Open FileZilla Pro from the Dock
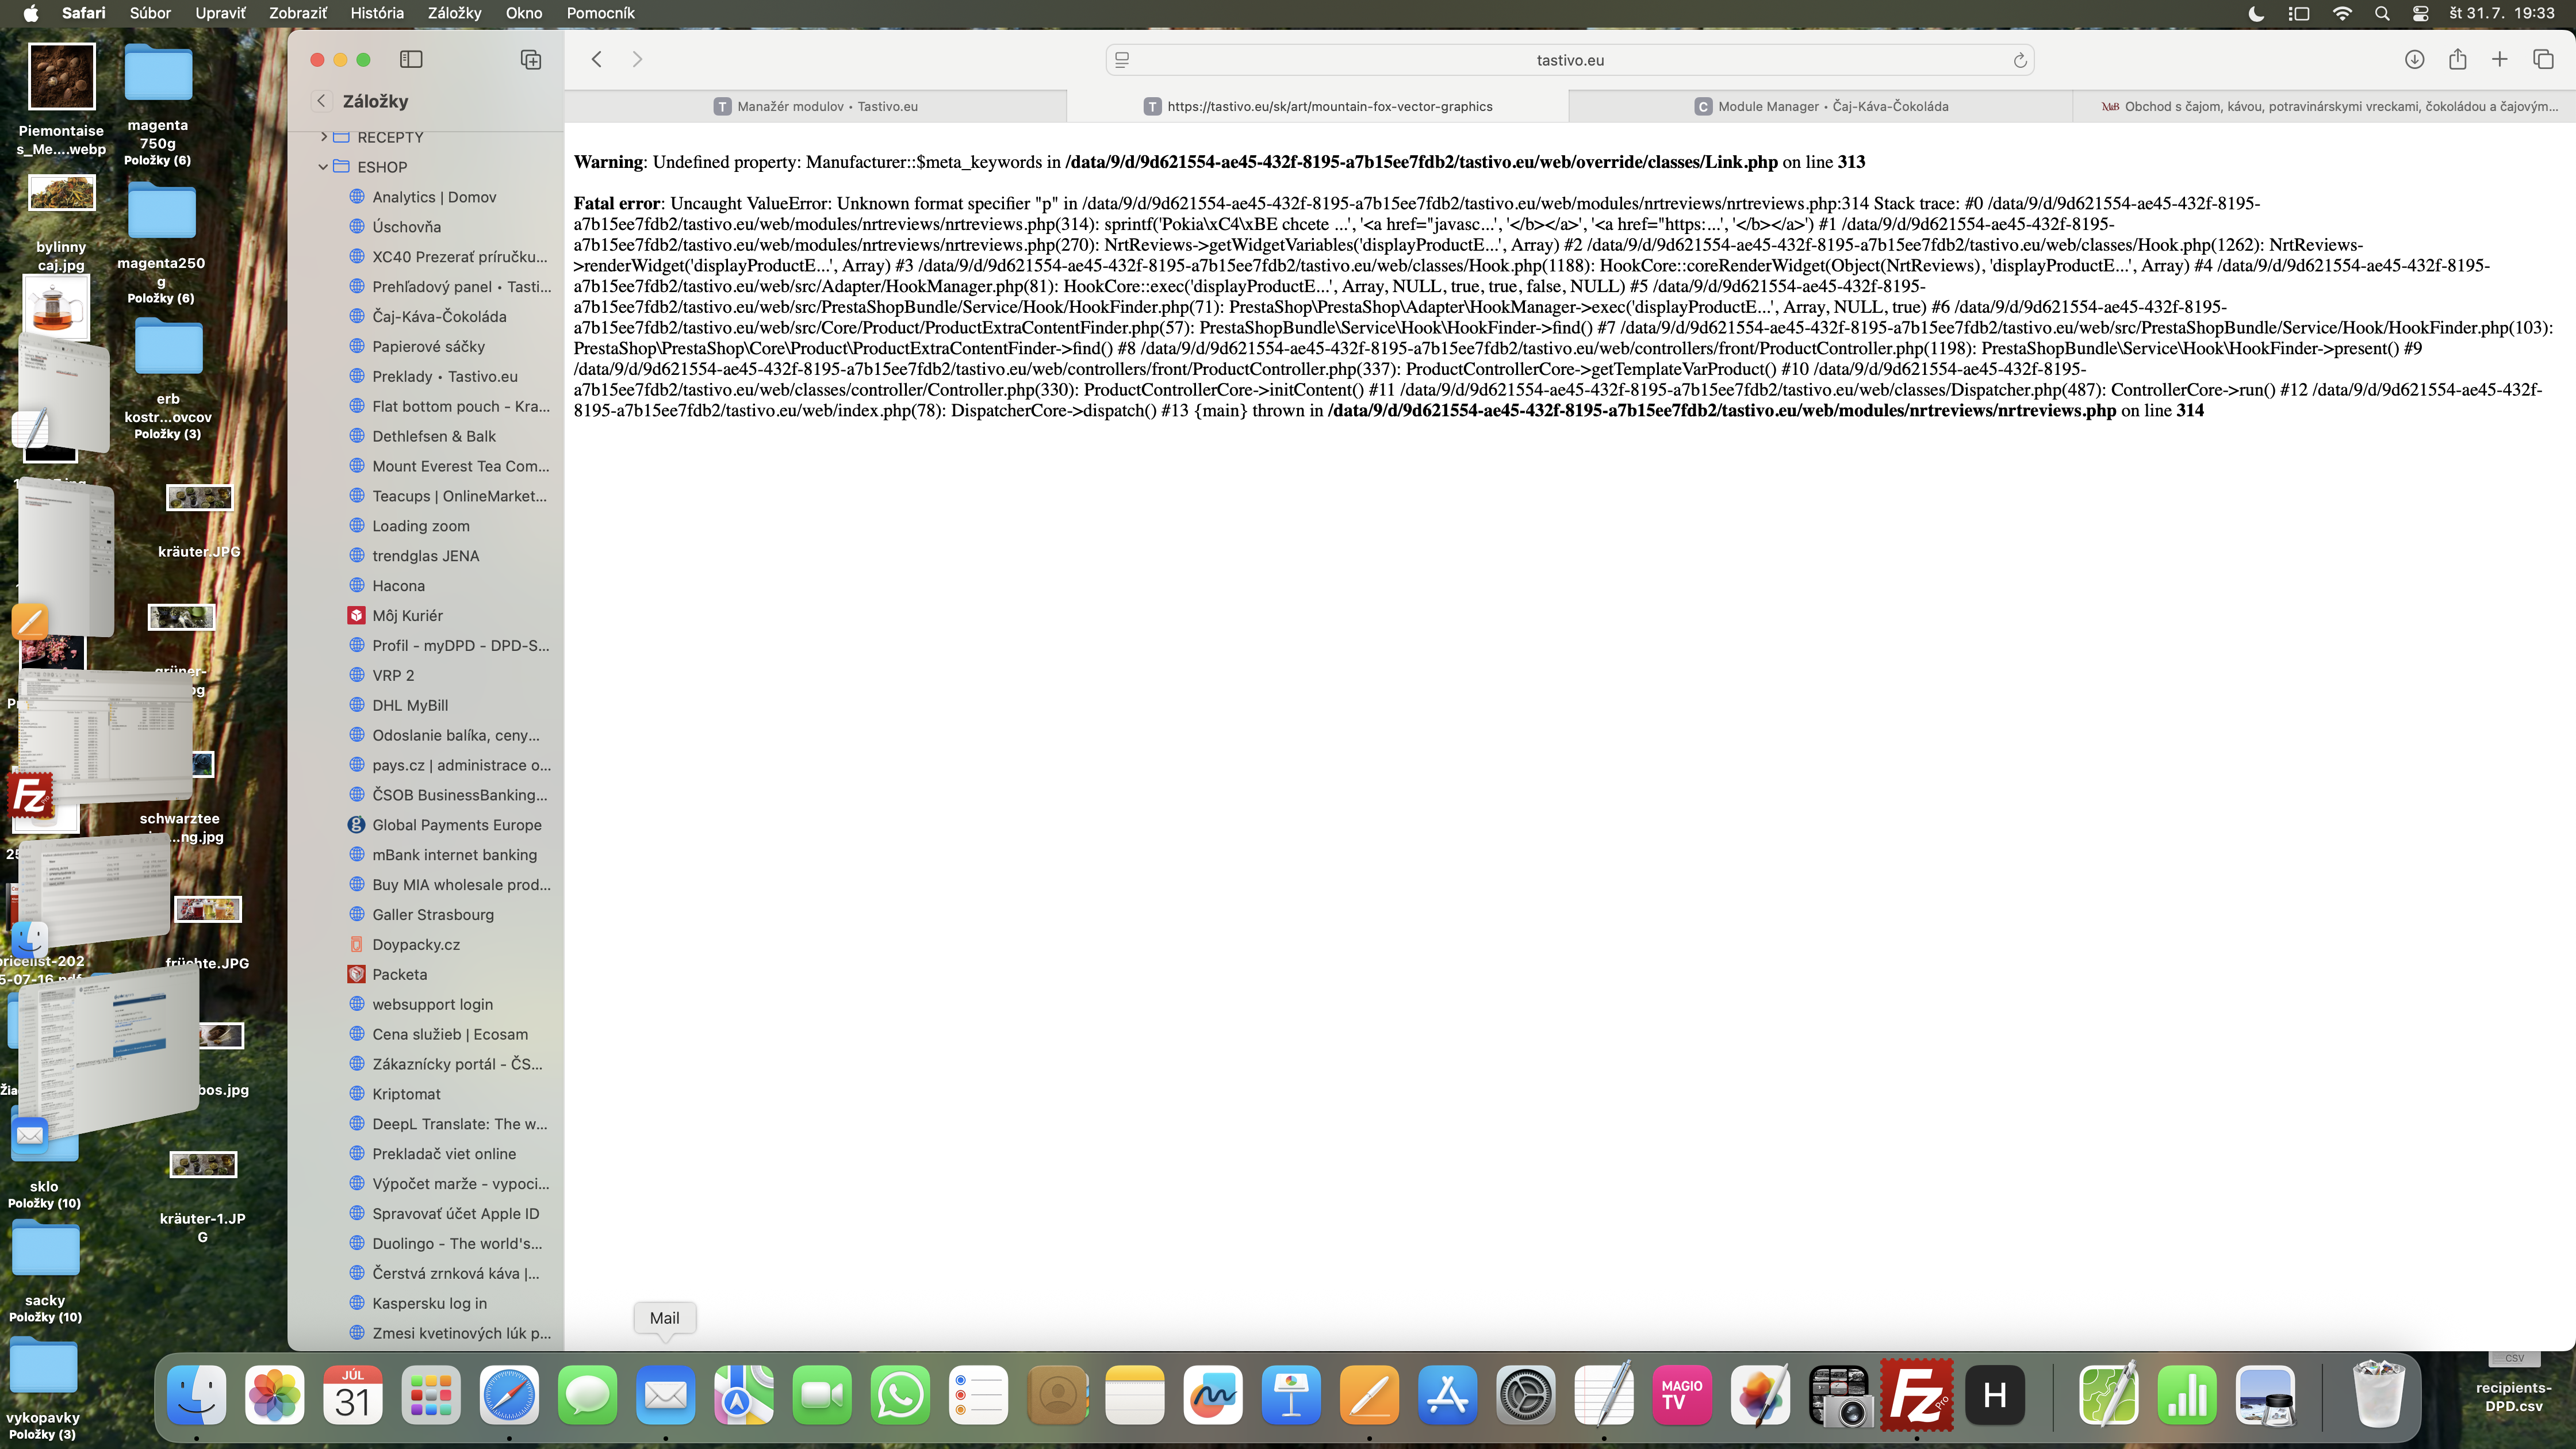The width and height of the screenshot is (2576, 1449). point(1917,1395)
